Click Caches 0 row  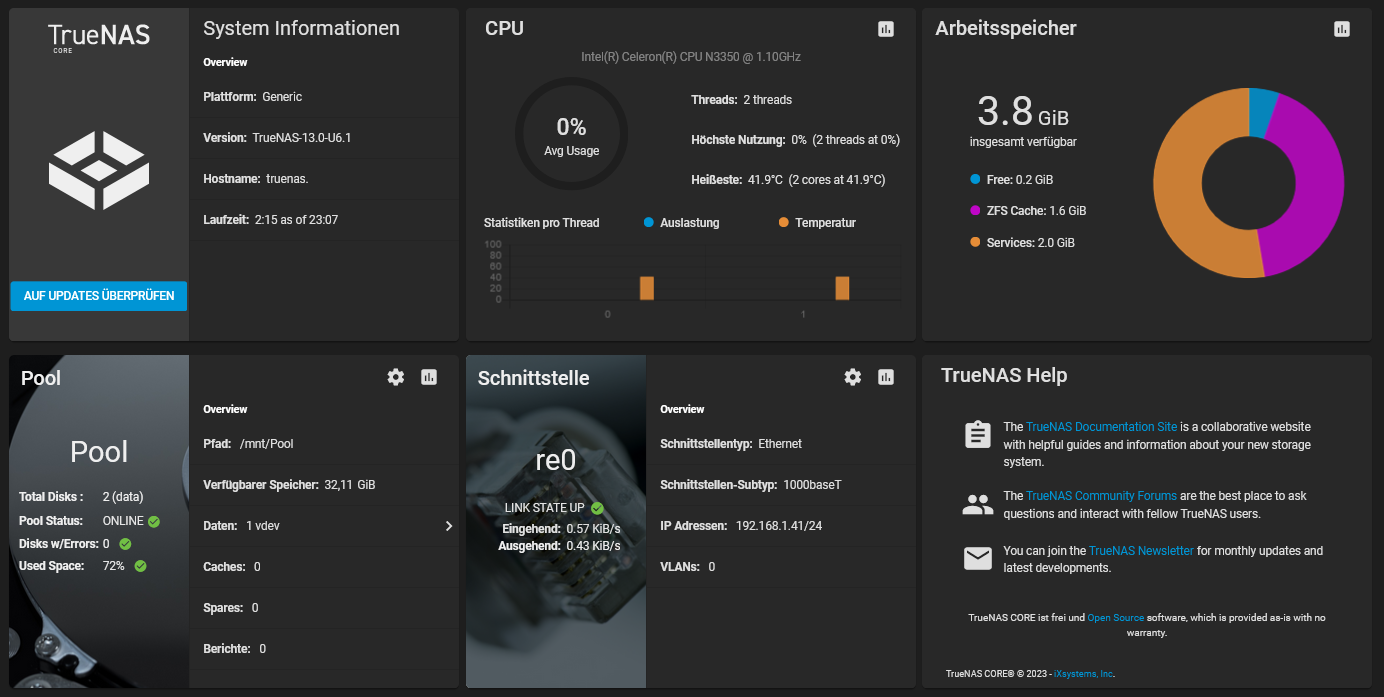pyautogui.click(x=323, y=567)
